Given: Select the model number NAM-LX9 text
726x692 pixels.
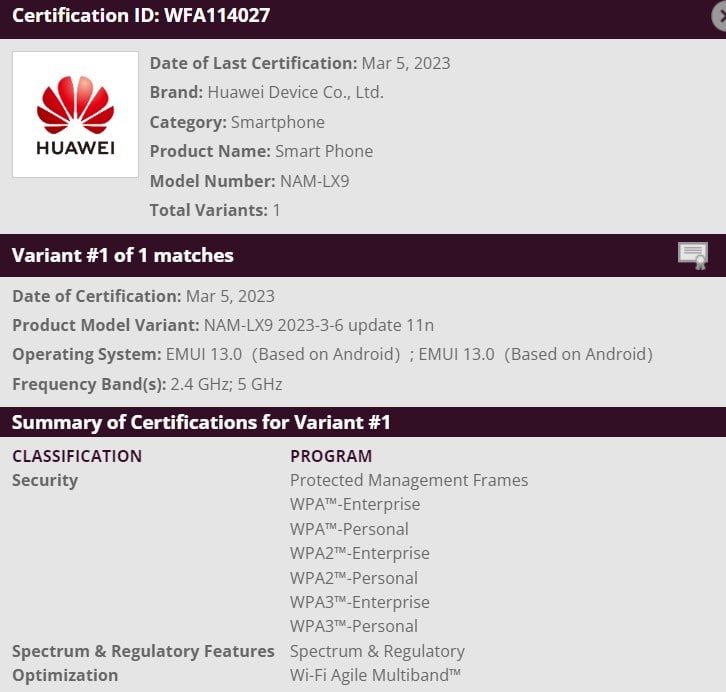Looking at the screenshot, I should click(x=314, y=181).
